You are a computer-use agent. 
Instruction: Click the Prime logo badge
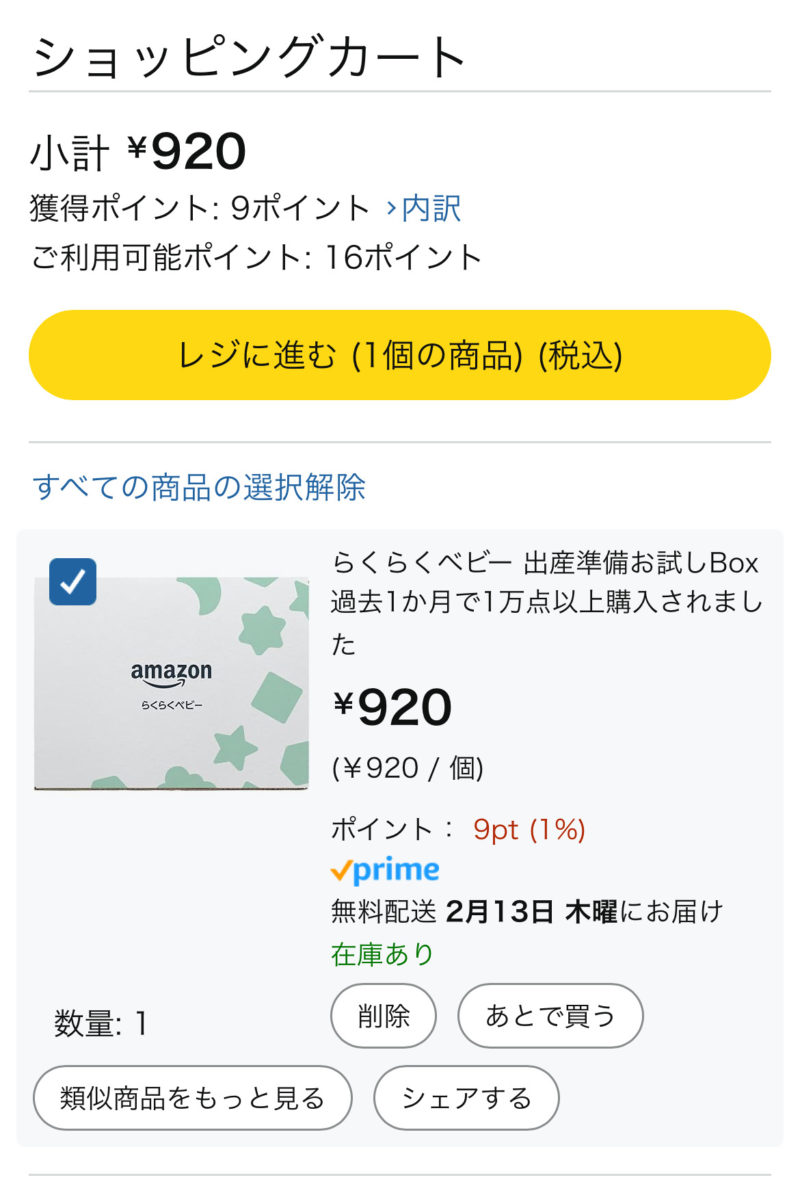point(385,871)
